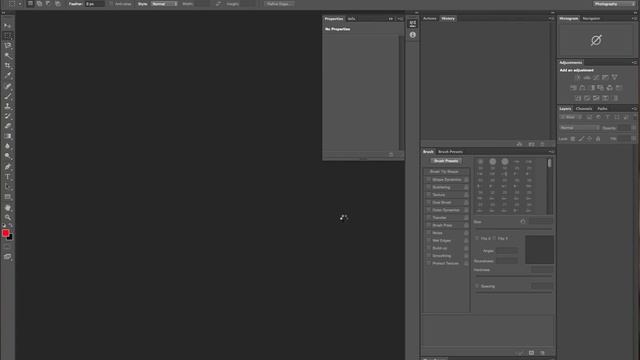Switch to the Paths tab

pos(602,109)
